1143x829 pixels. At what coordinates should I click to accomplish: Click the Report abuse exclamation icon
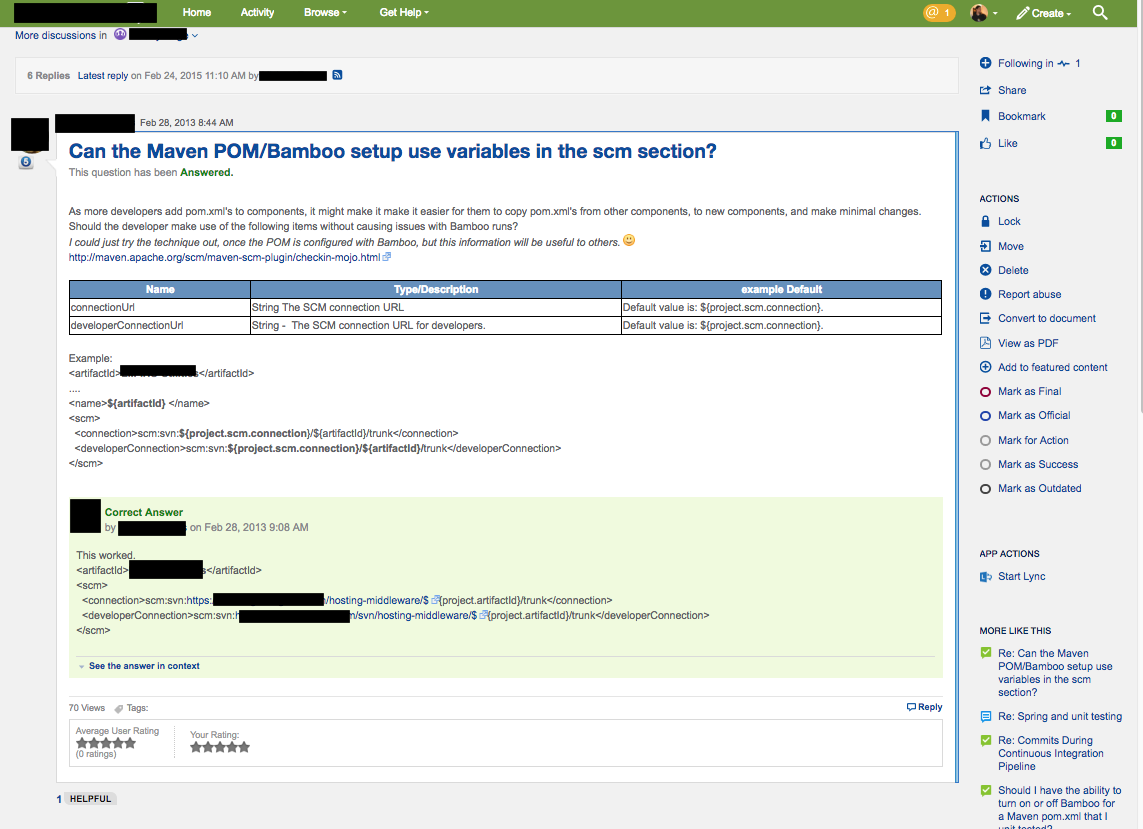click(986, 294)
